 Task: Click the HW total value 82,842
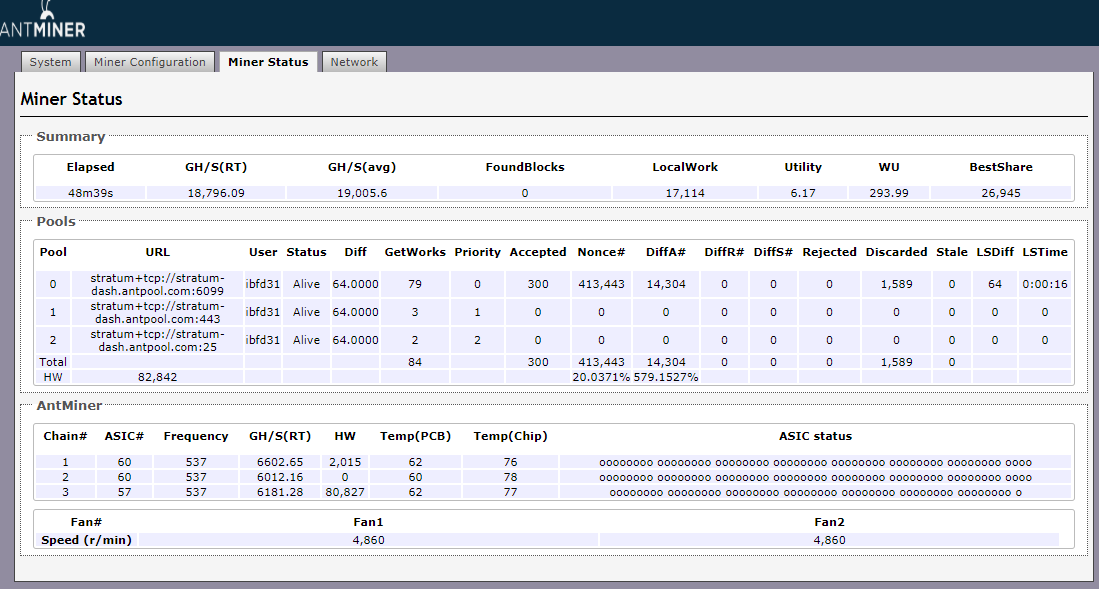point(157,377)
